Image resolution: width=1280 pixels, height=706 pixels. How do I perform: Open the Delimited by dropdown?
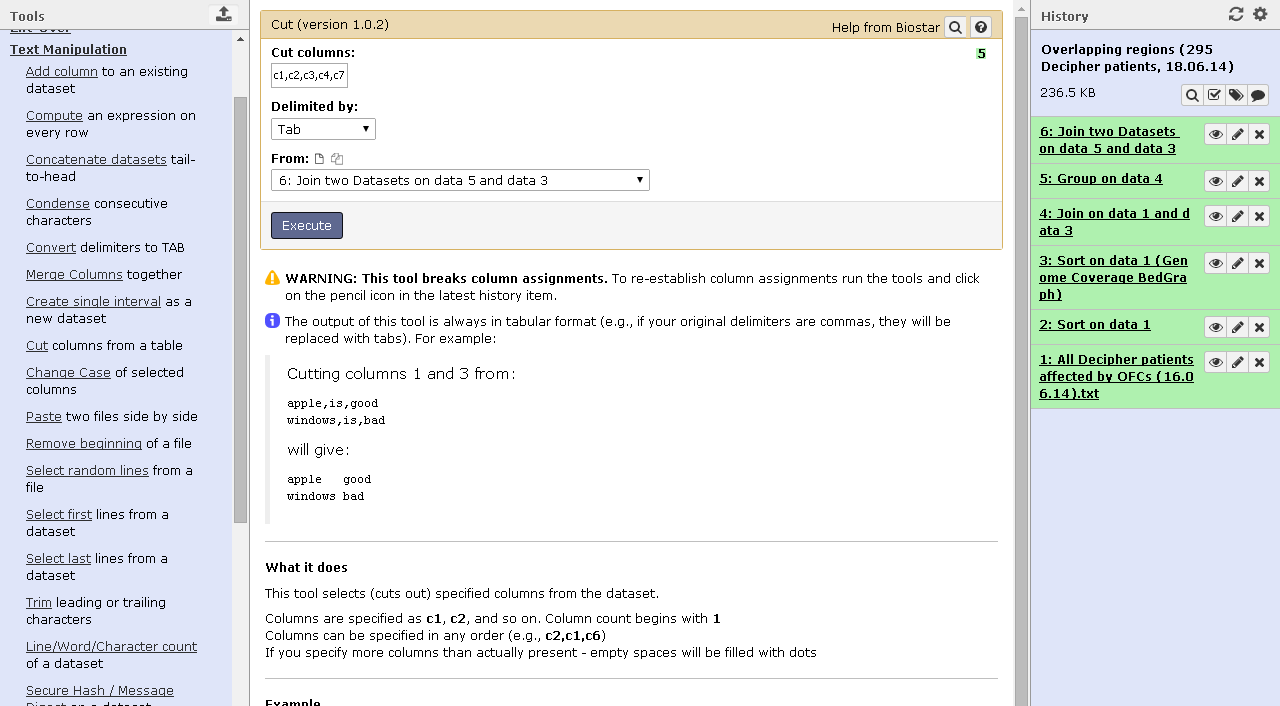323,129
